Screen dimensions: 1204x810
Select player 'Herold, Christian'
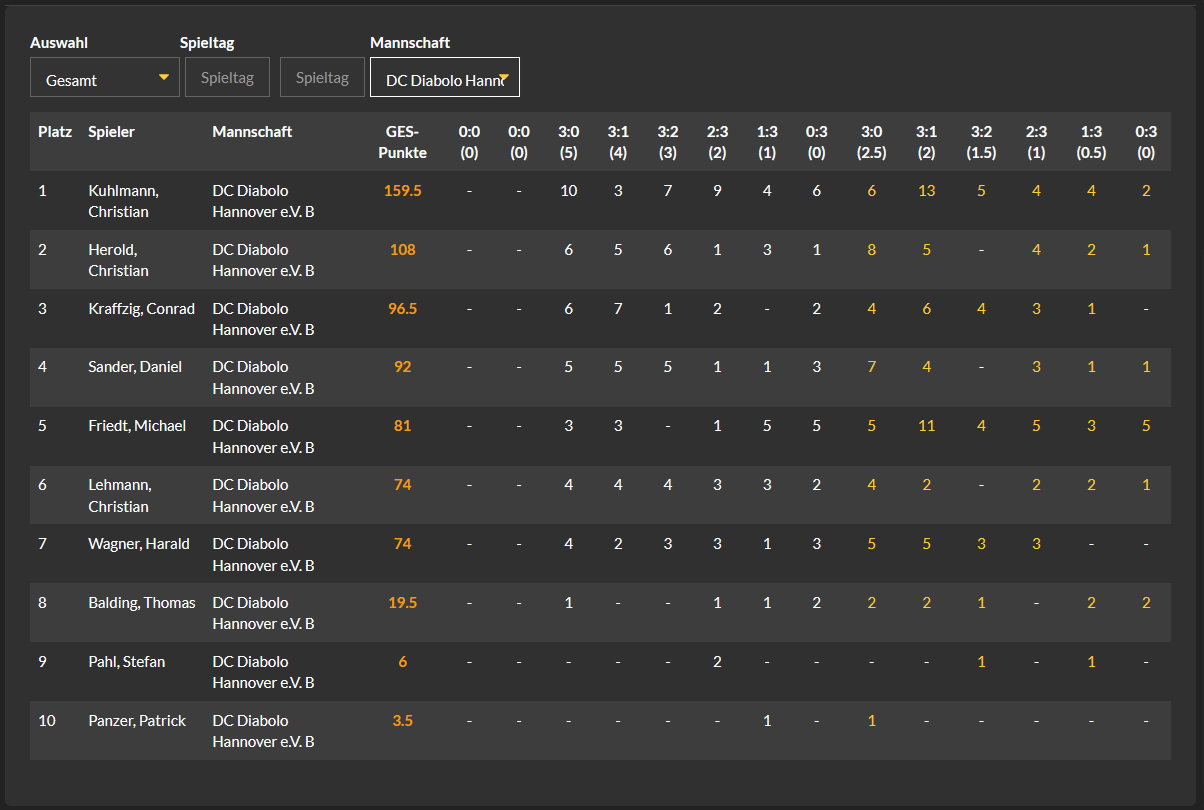point(118,260)
